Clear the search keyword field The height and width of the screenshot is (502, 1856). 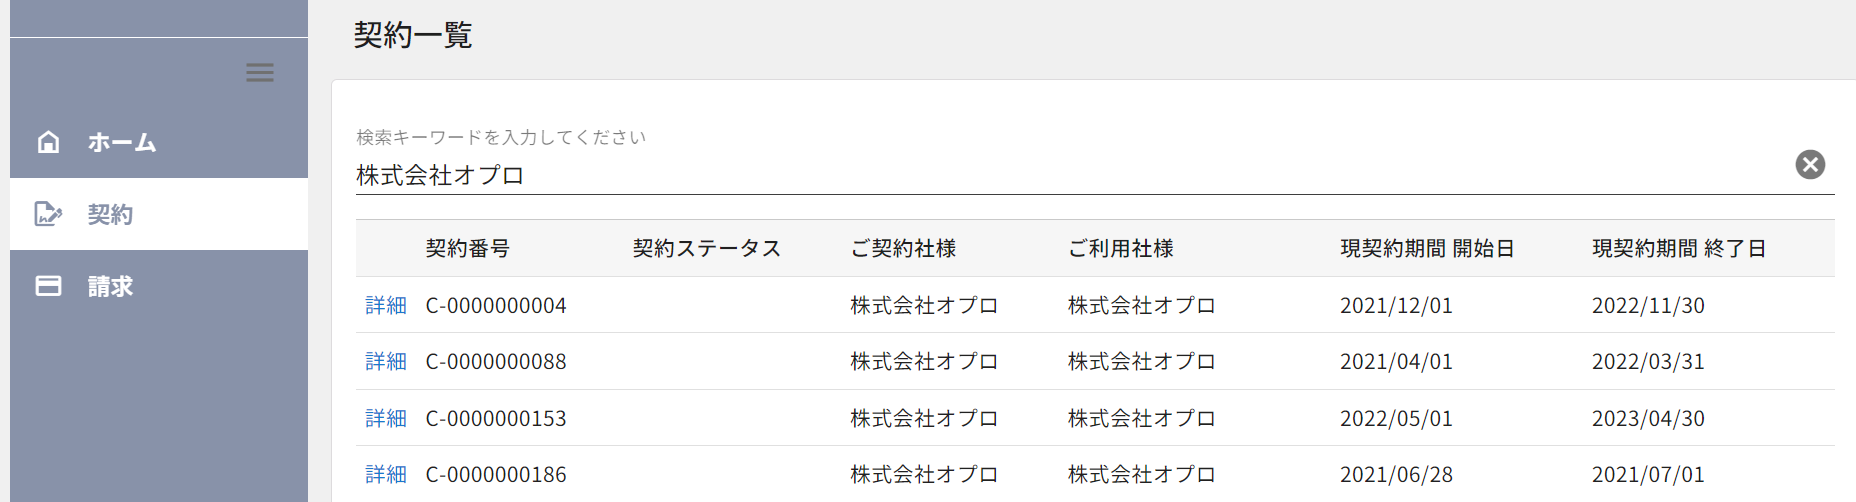(x=1810, y=165)
